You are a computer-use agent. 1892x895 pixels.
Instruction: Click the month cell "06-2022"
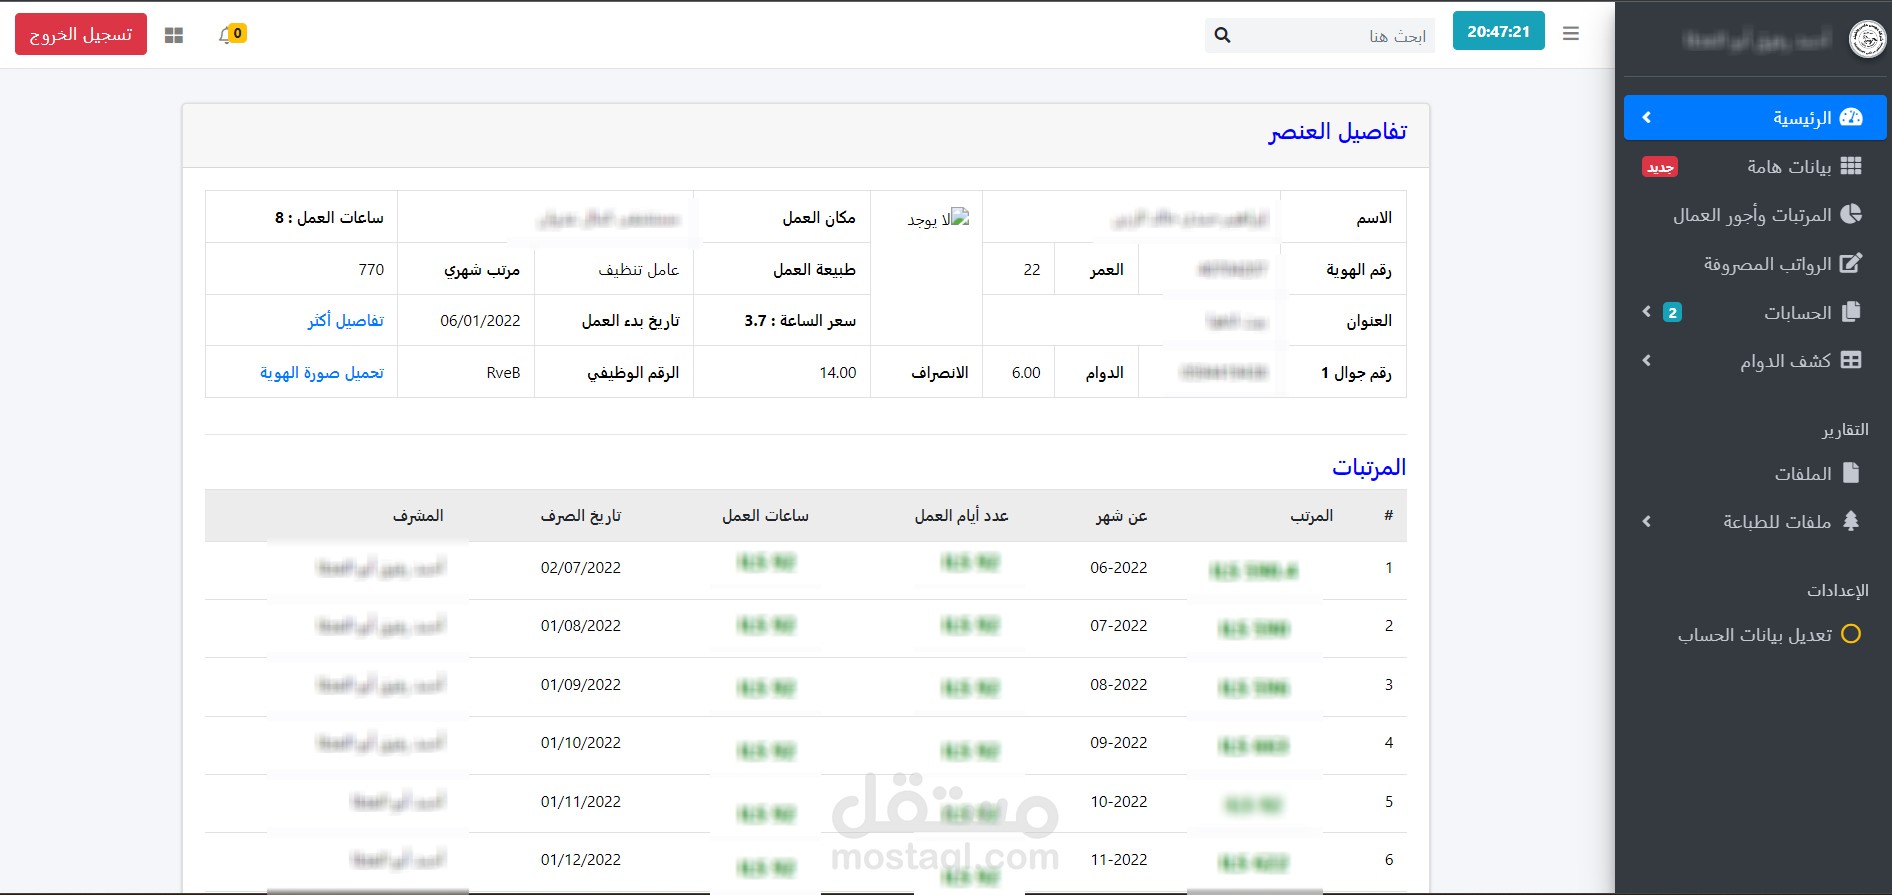click(x=1119, y=567)
